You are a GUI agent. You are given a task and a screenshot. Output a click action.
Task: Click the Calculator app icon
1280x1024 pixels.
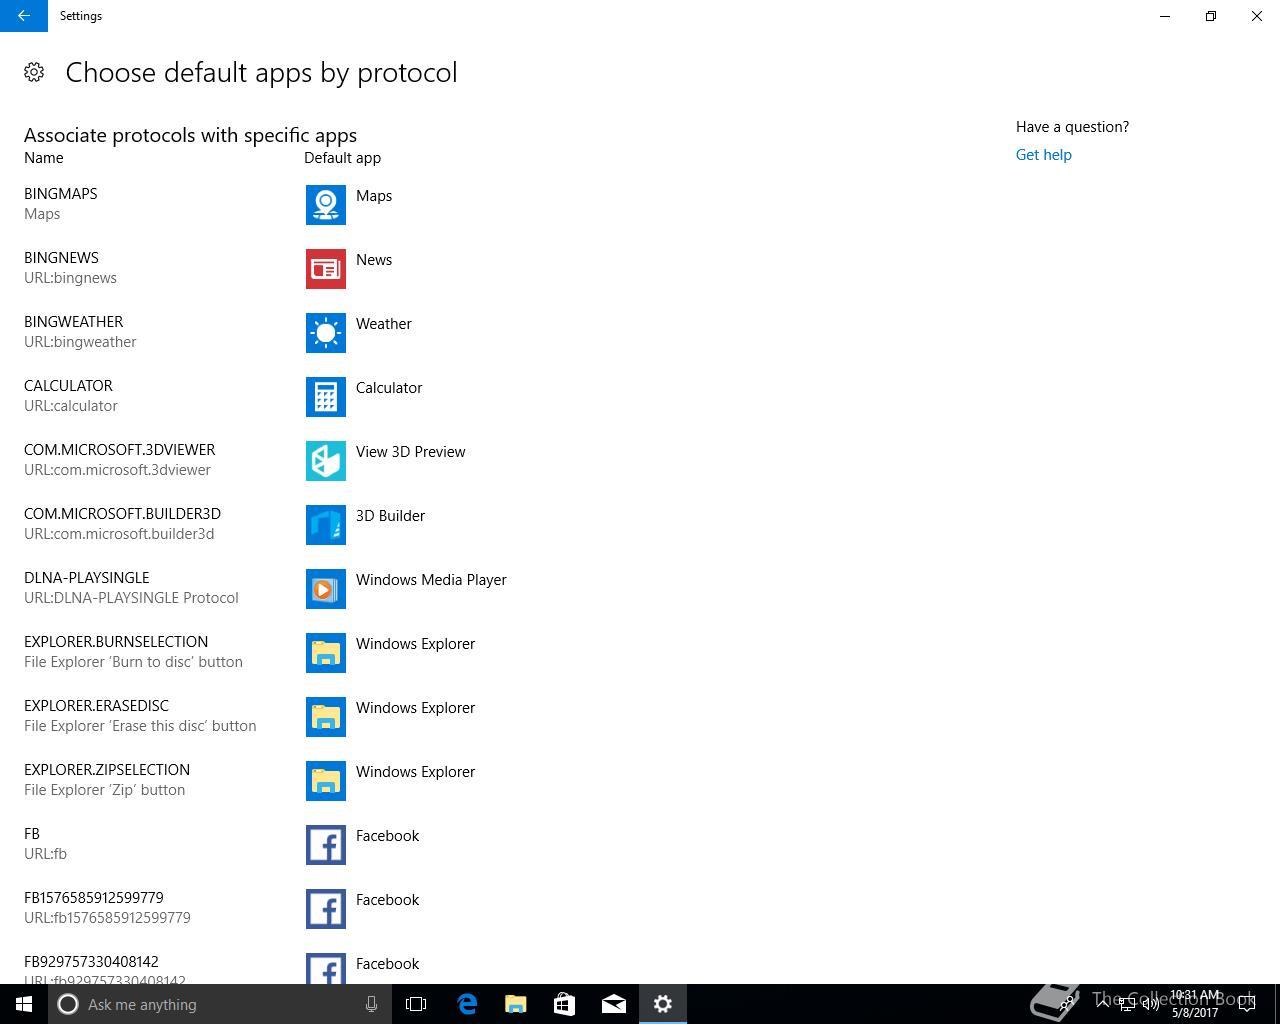click(x=326, y=397)
